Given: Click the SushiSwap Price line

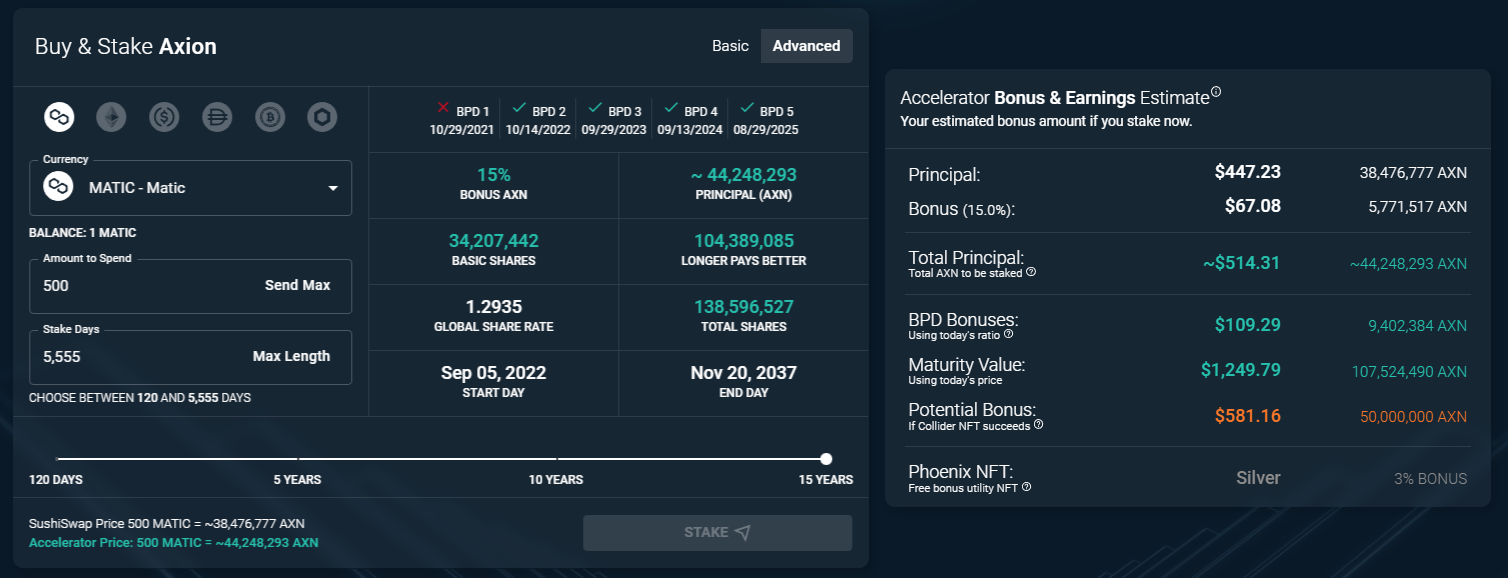Looking at the screenshot, I should (167, 524).
